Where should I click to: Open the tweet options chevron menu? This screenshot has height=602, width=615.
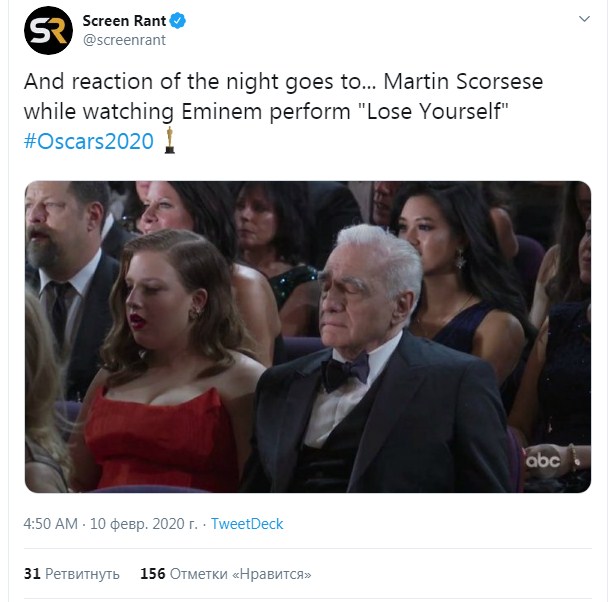pos(585,20)
